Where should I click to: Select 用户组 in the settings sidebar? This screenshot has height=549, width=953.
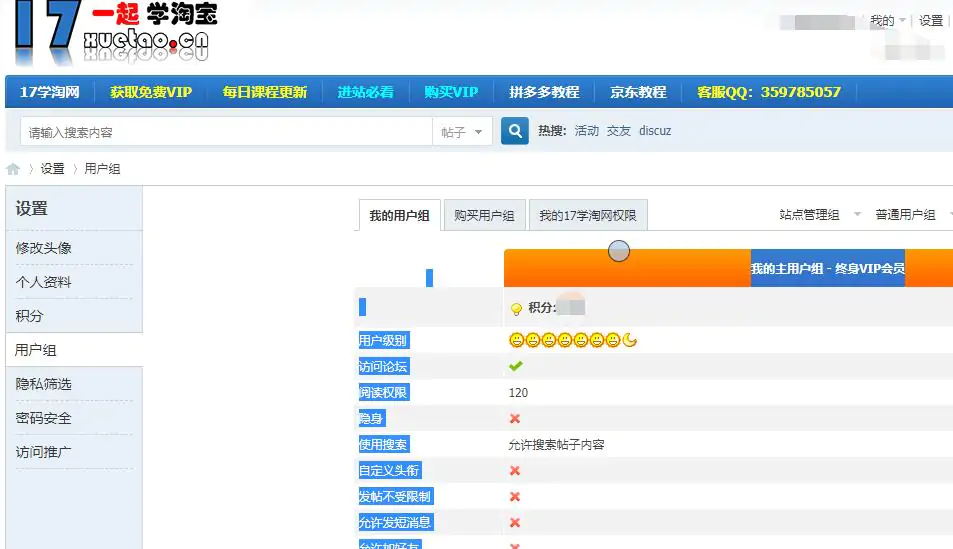74,350
